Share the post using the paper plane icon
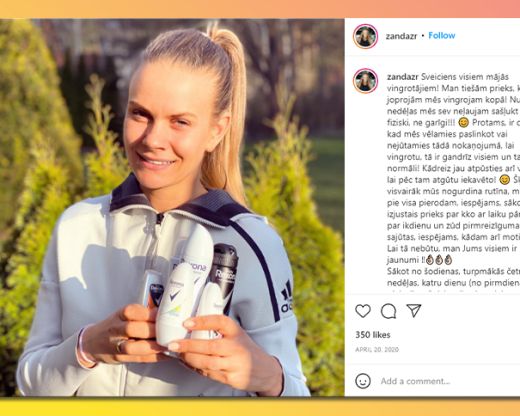The image size is (520, 416). (x=414, y=310)
